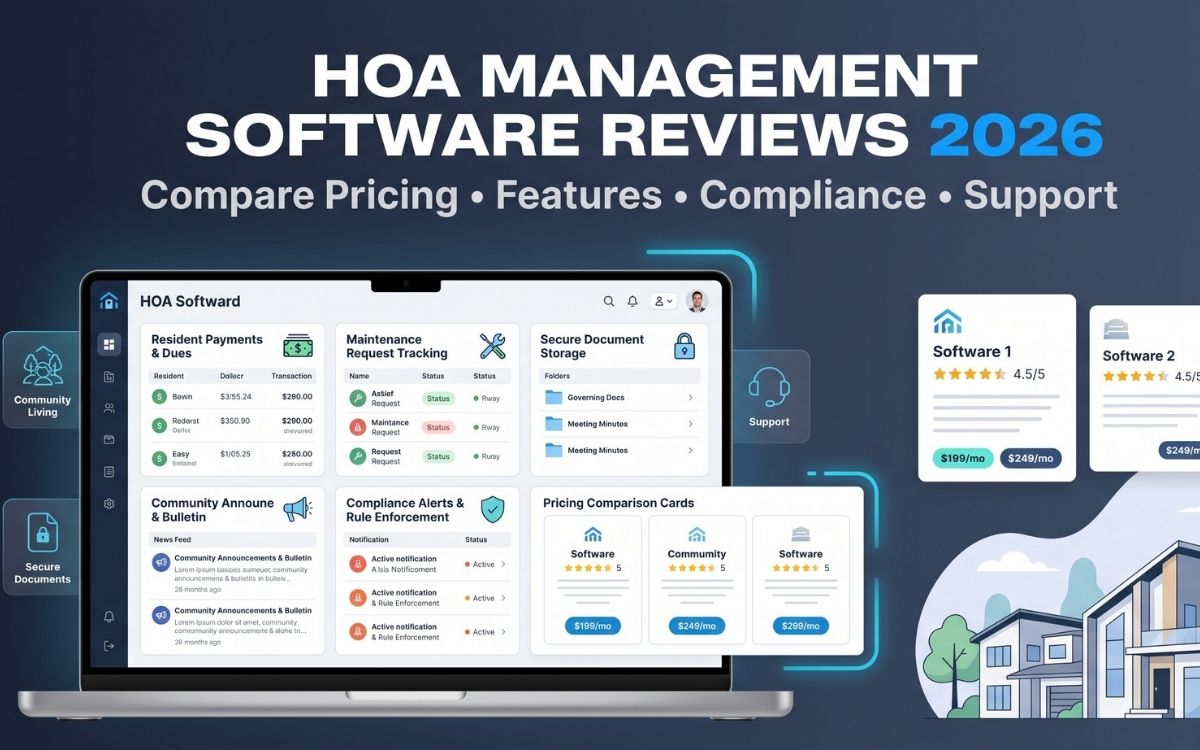Viewport: 1200px width, 750px height.
Task: Open search with the magnifier icon
Action: pyautogui.click(x=609, y=301)
